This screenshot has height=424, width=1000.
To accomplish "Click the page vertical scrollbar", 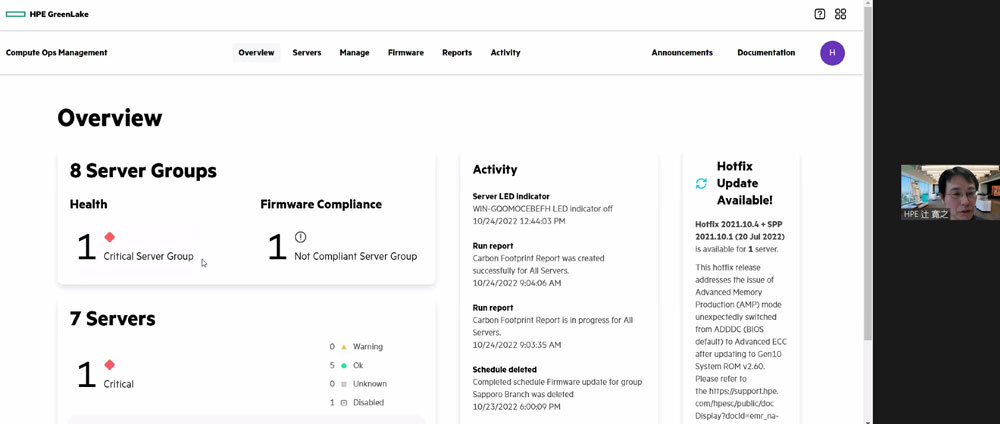I will tap(868, 172).
